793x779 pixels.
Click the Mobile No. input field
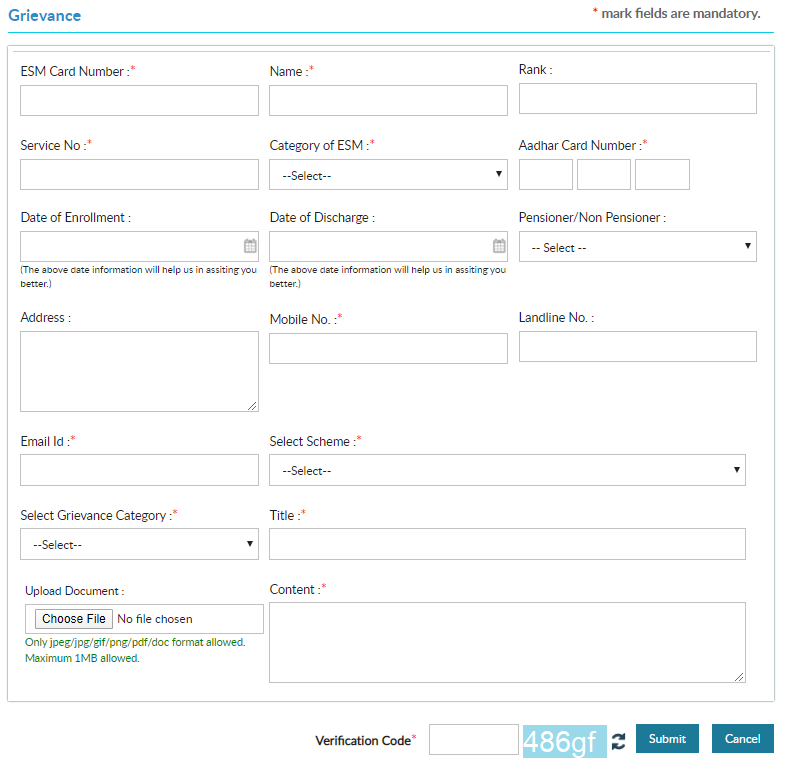(388, 348)
